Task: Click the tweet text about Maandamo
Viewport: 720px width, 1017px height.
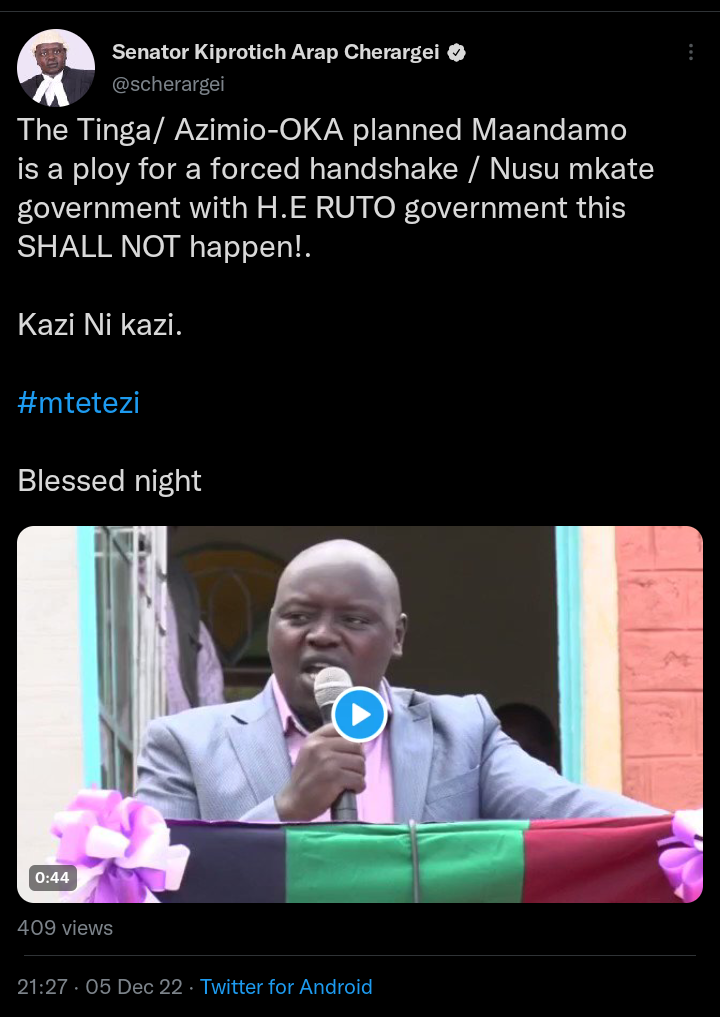Action: 335,188
